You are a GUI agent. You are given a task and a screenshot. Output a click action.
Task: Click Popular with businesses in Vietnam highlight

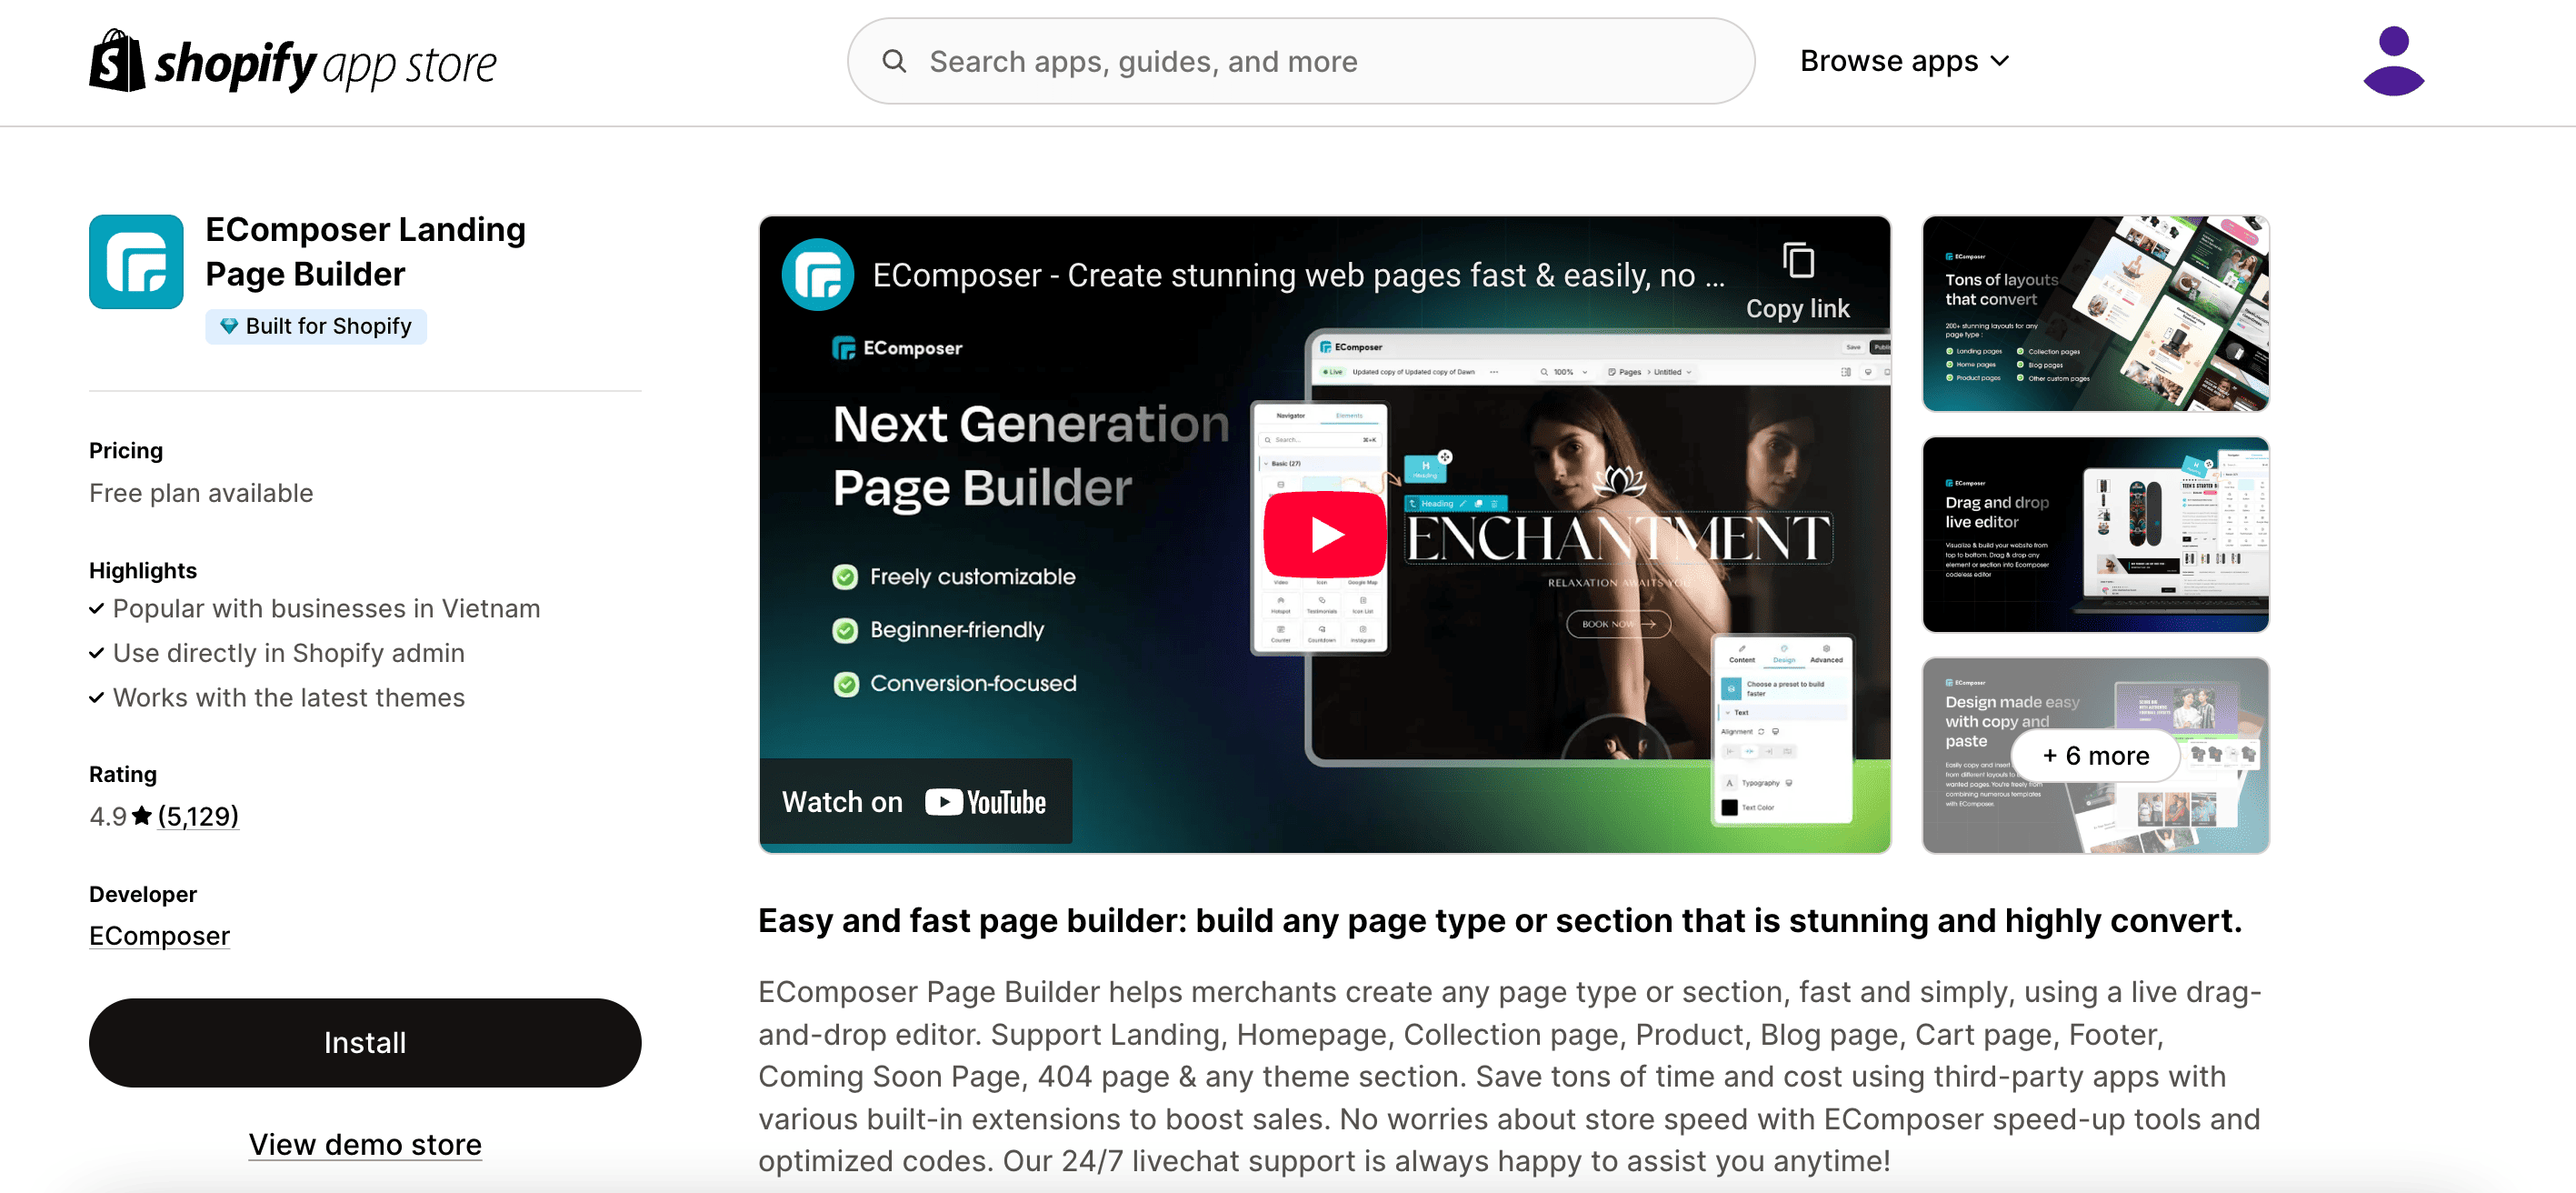(x=326, y=608)
